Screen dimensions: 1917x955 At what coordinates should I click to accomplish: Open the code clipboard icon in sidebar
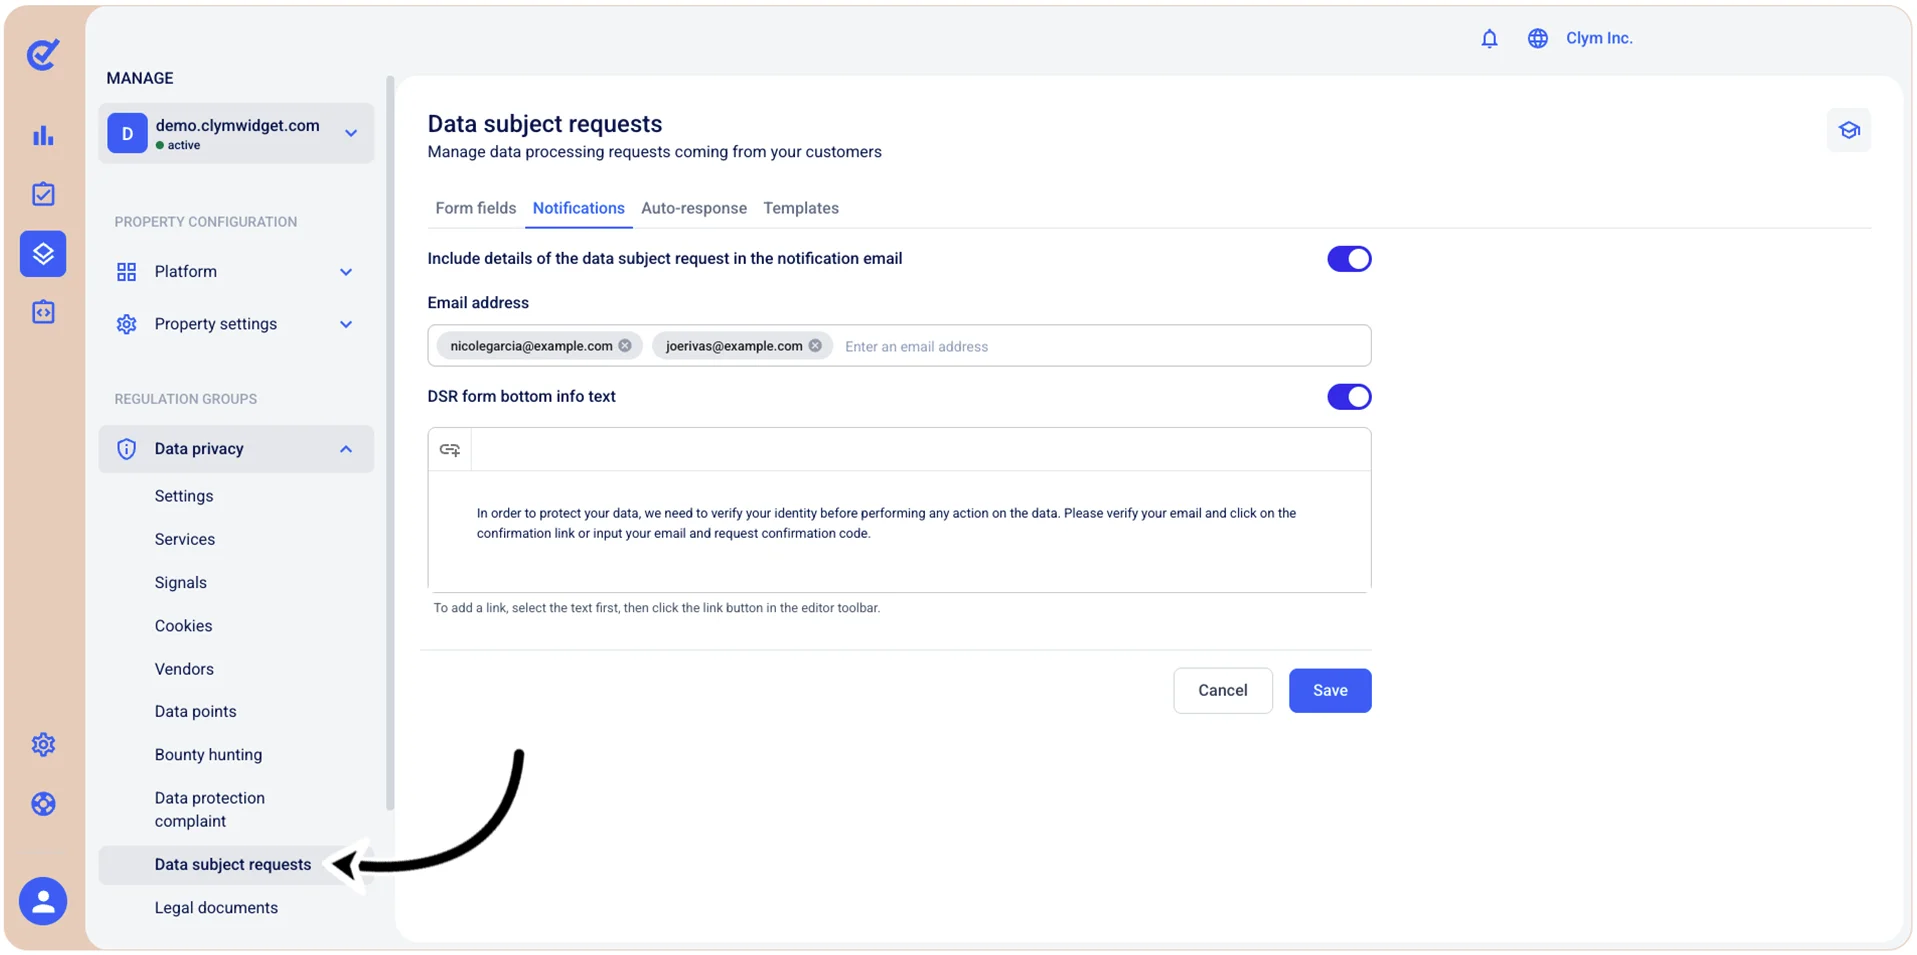click(43, 312)
